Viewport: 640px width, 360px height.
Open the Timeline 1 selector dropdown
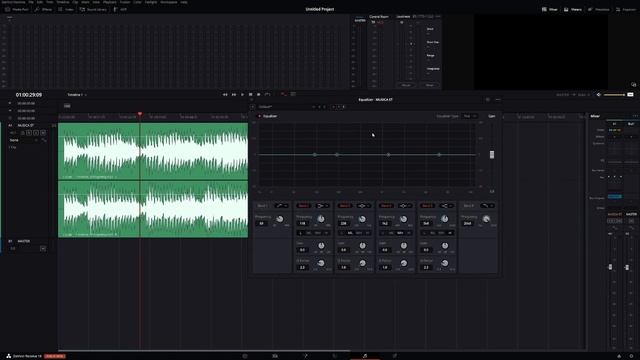[x=77, y=95]
